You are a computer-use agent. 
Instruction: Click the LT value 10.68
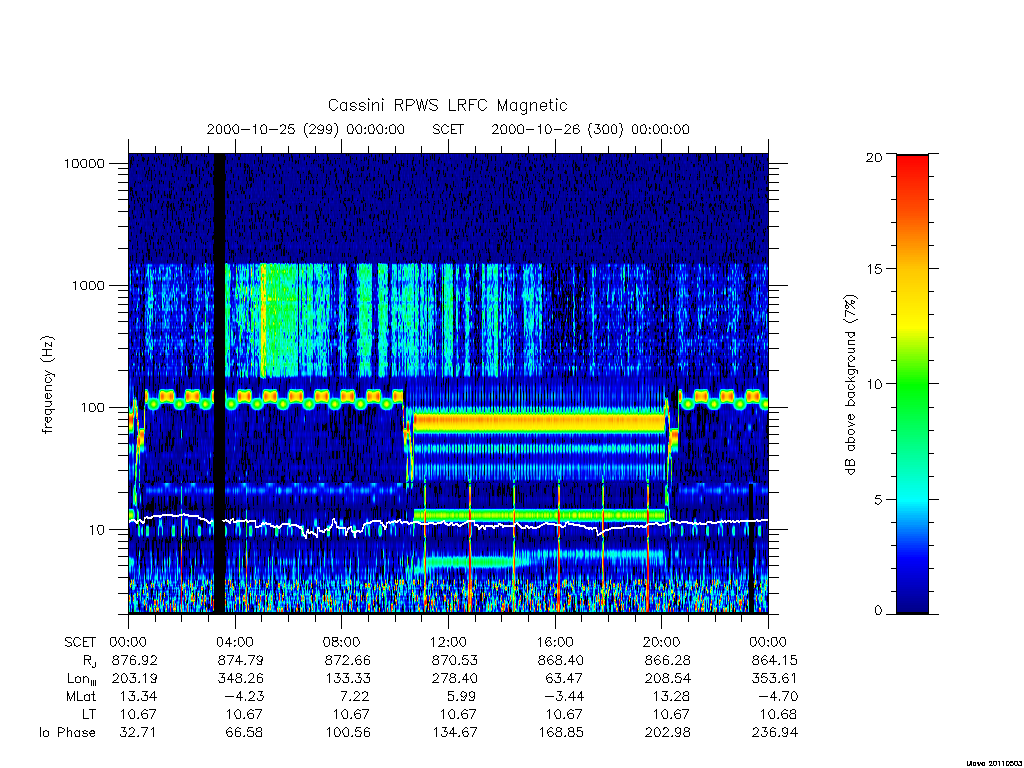click(778, 714)
